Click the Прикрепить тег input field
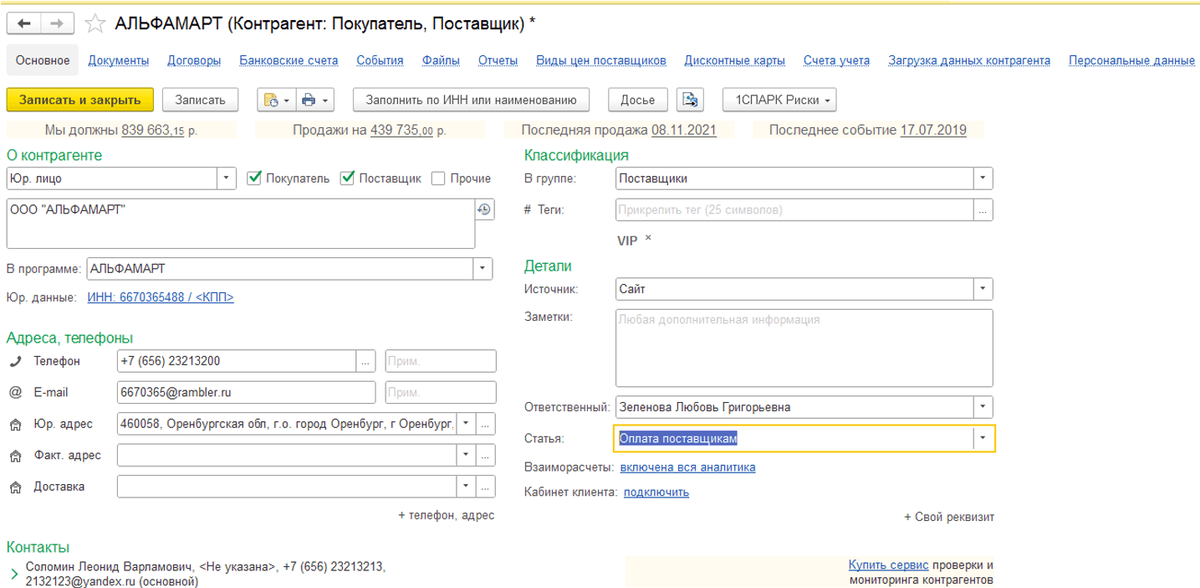Image resolution: width=1200 pixels, height=588 pixels. [x=795, y=210]
